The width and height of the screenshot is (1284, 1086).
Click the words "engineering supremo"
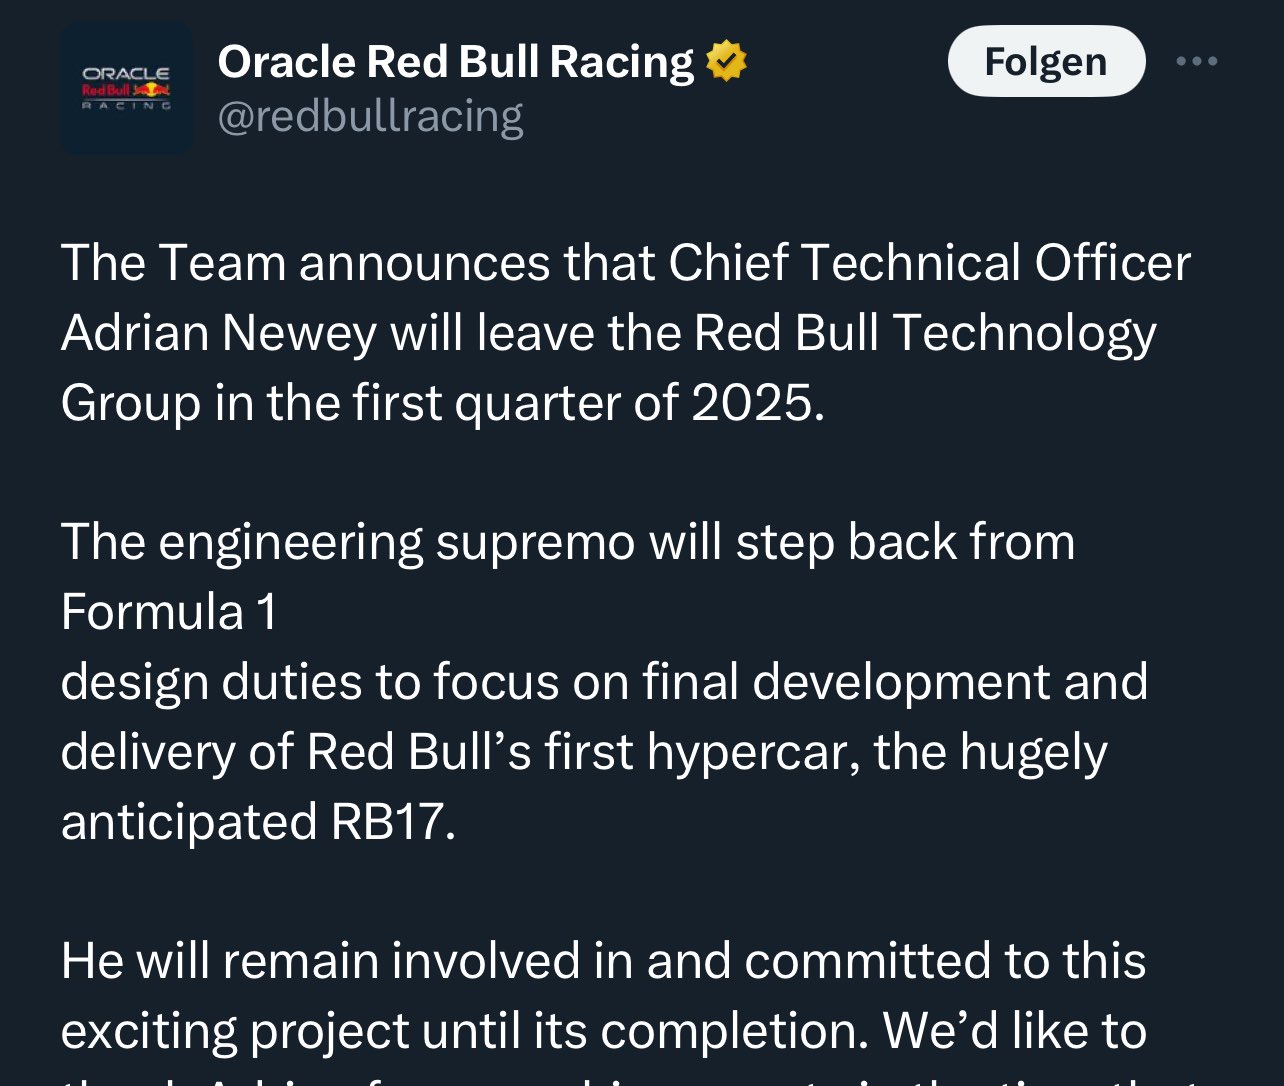click(x=397, y=543)
